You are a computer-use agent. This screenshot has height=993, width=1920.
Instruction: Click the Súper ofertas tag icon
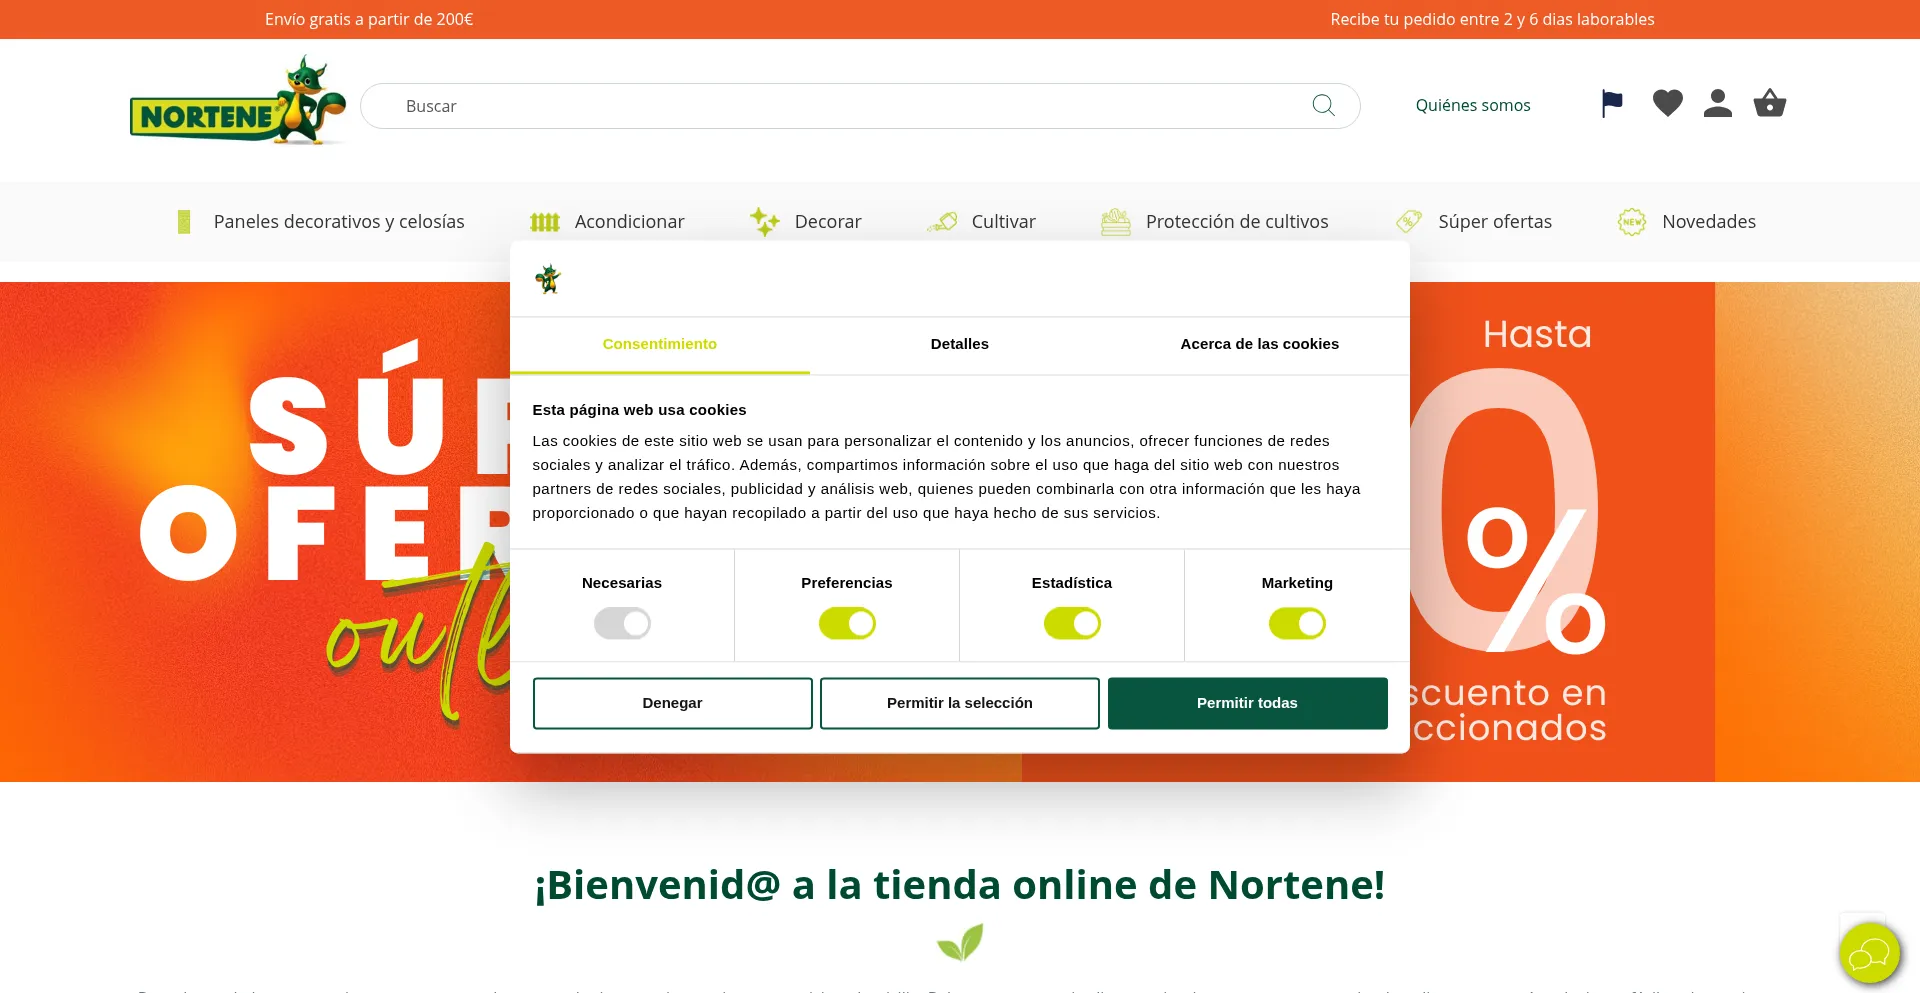(1409, 221)
